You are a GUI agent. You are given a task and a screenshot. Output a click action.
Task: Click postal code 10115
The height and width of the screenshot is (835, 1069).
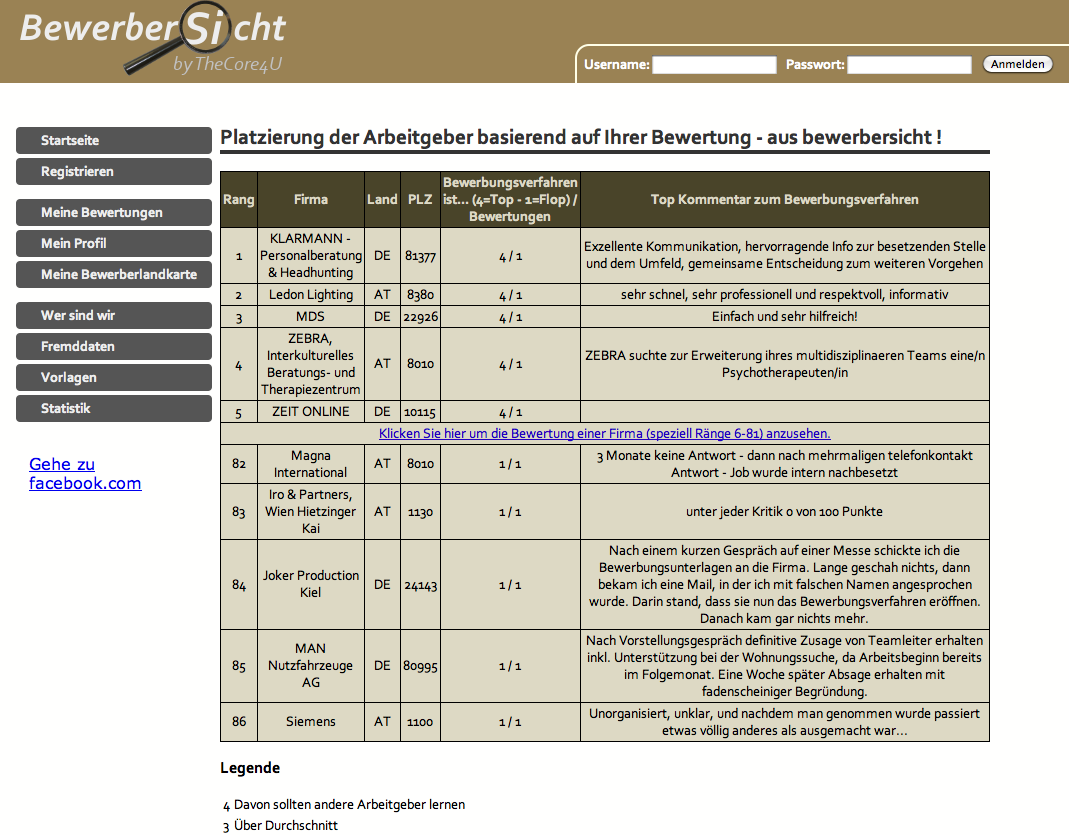click(420, 412)
